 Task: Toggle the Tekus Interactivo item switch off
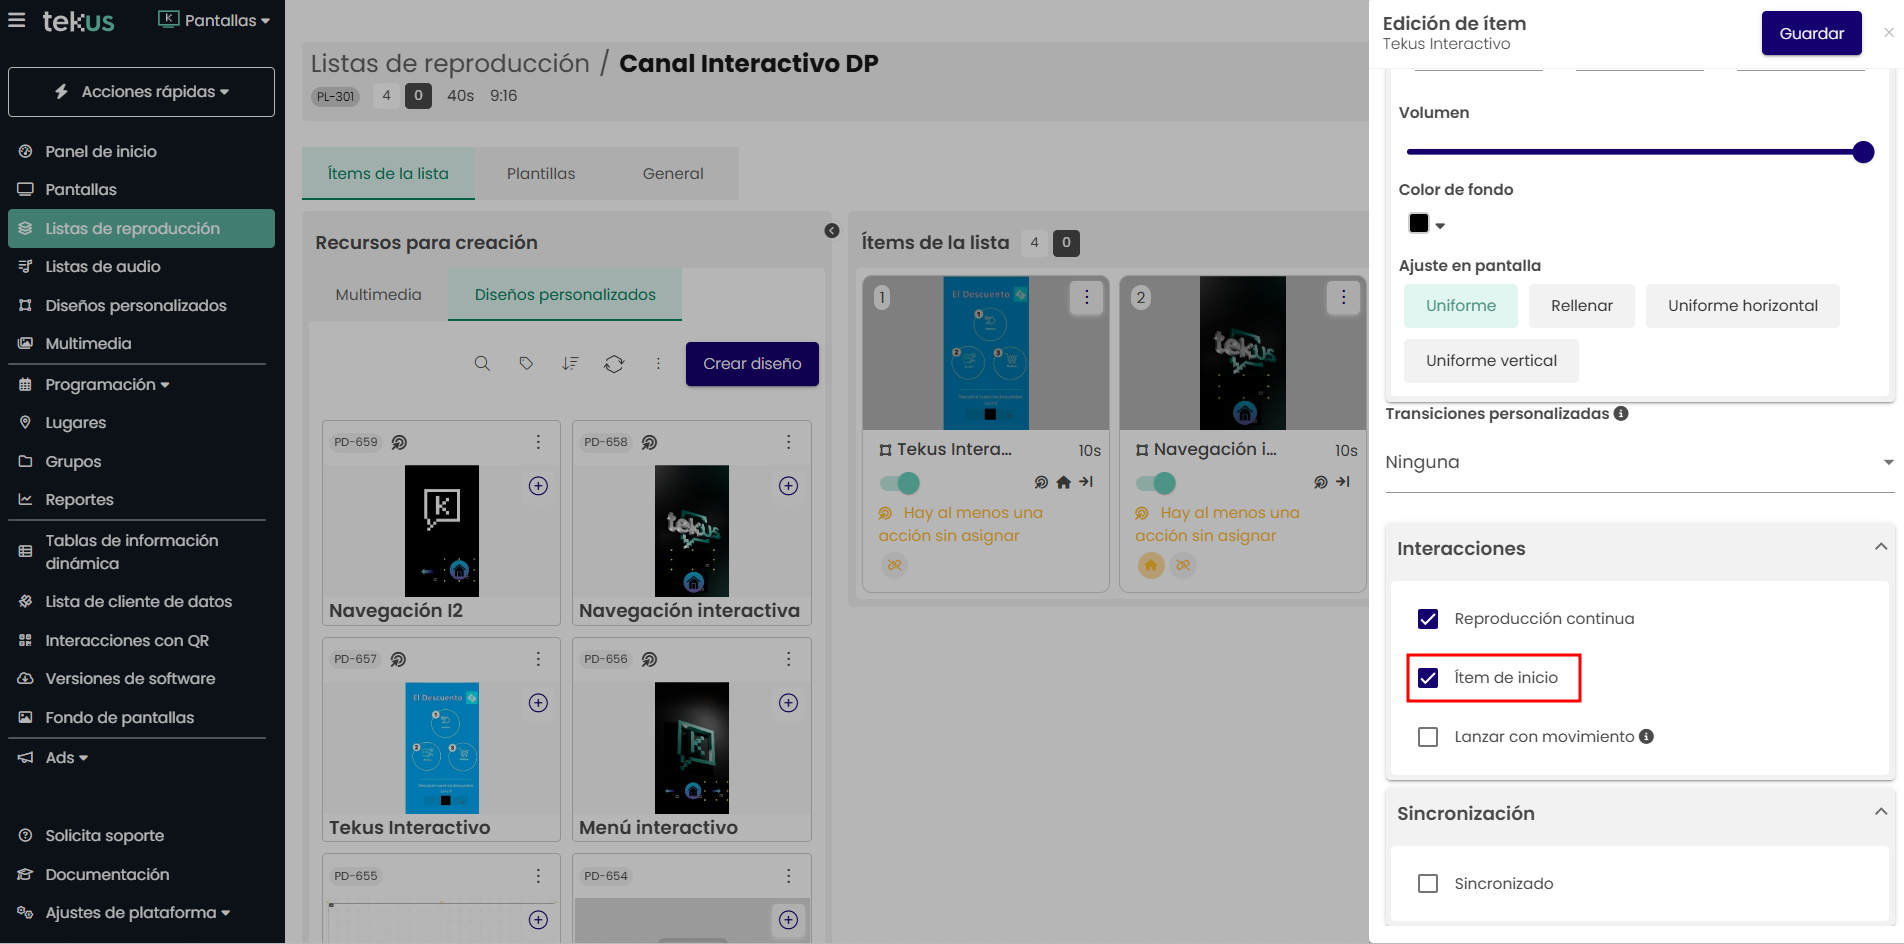point(899,483)
